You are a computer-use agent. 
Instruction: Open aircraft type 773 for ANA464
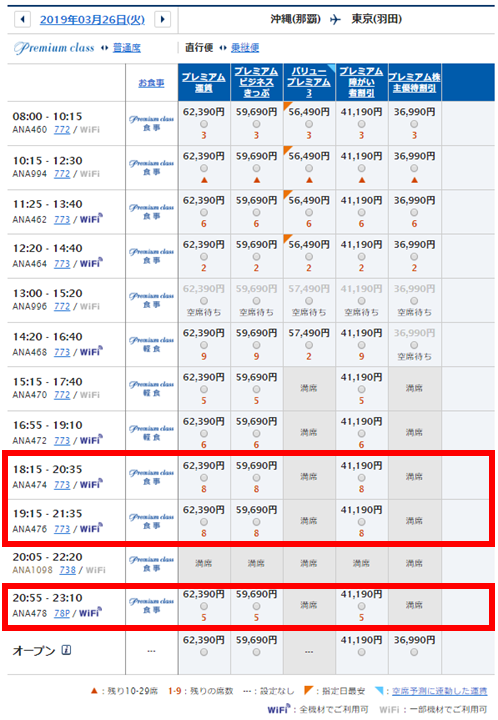(62, 264)
